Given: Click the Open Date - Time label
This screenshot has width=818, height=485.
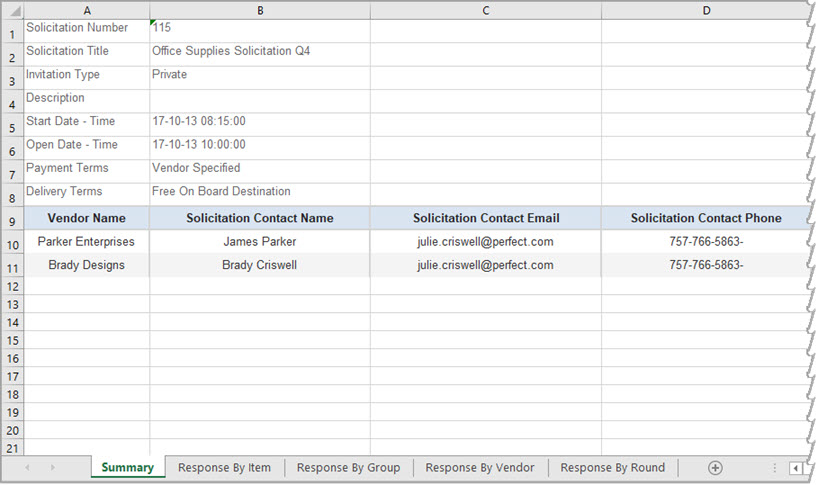Looking at the screenshot, I should tap(87, 148).
